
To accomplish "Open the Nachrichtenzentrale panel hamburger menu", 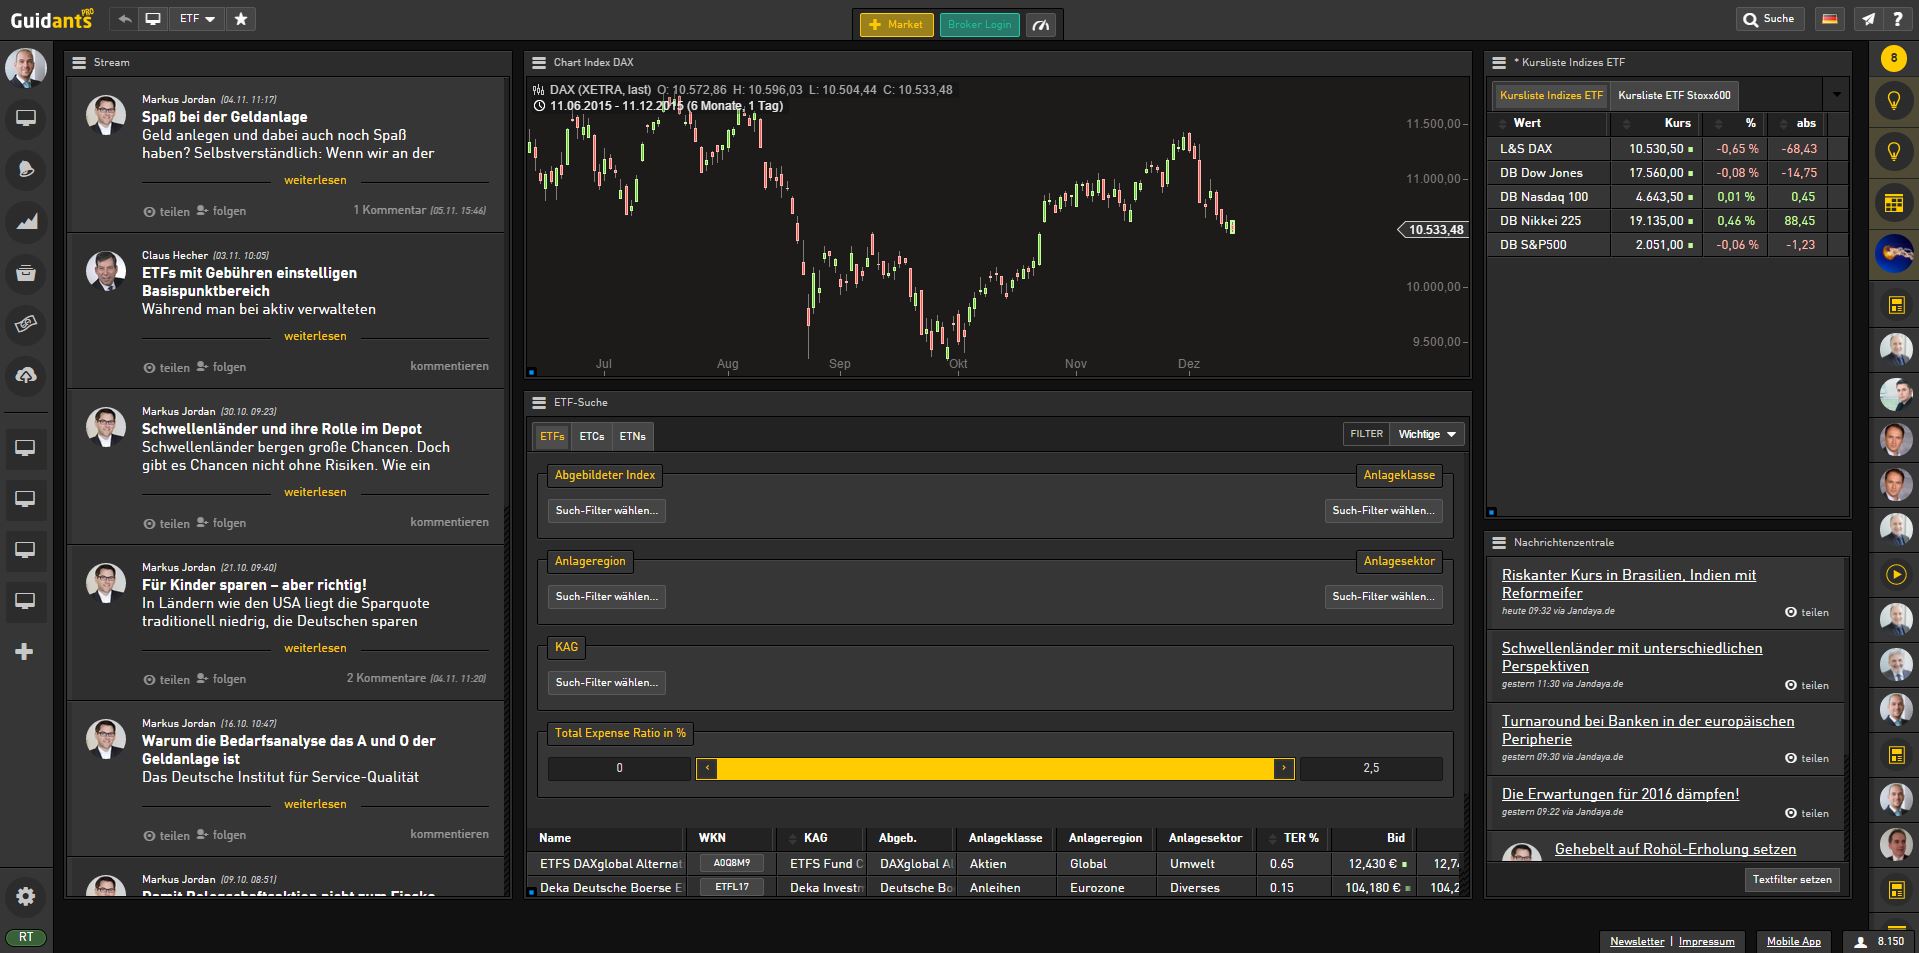I will coord(1499,542).
